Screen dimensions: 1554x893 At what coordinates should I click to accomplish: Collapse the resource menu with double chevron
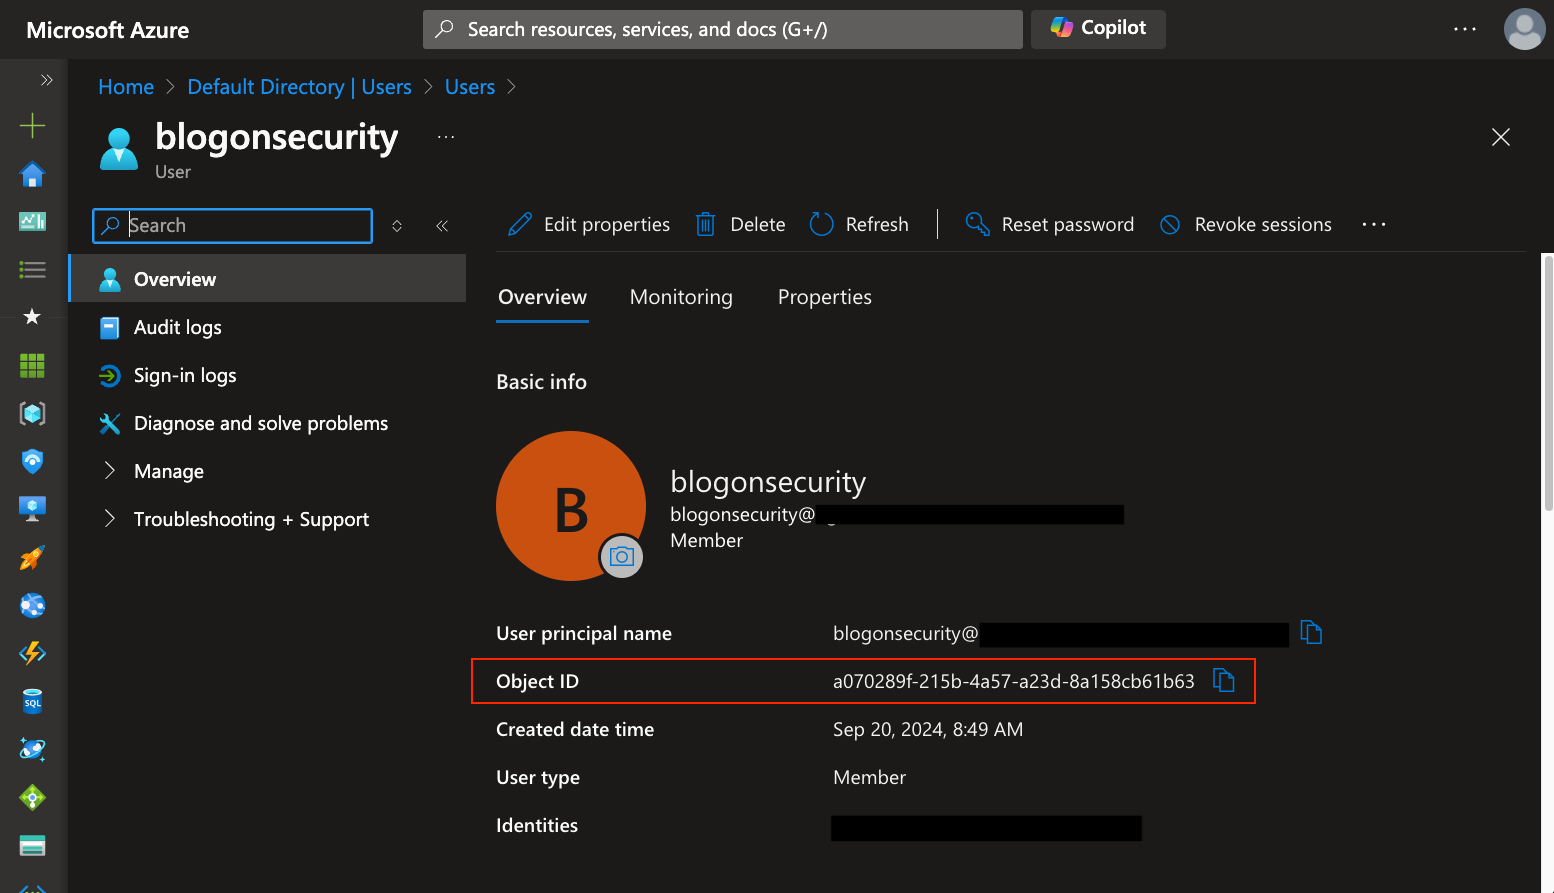pos(442,226)
